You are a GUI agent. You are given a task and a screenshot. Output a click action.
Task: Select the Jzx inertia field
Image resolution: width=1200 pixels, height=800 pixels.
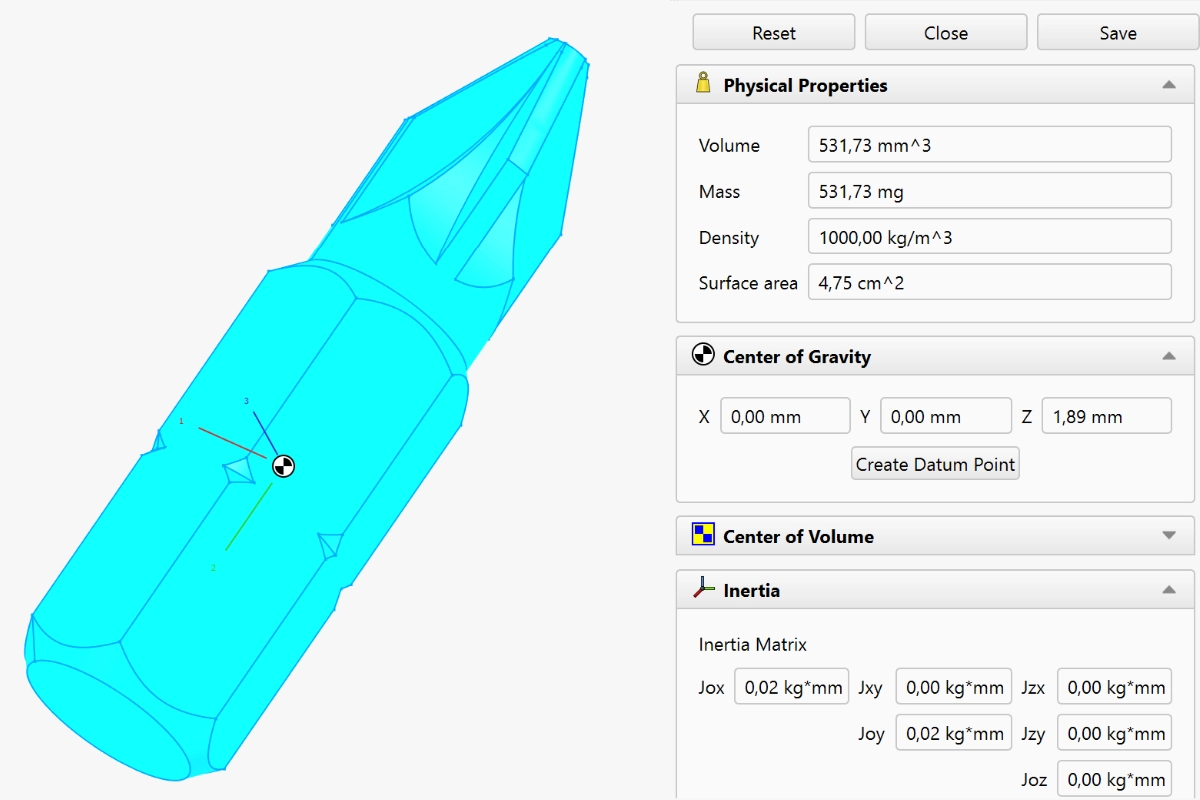[x=1115, y=687]
